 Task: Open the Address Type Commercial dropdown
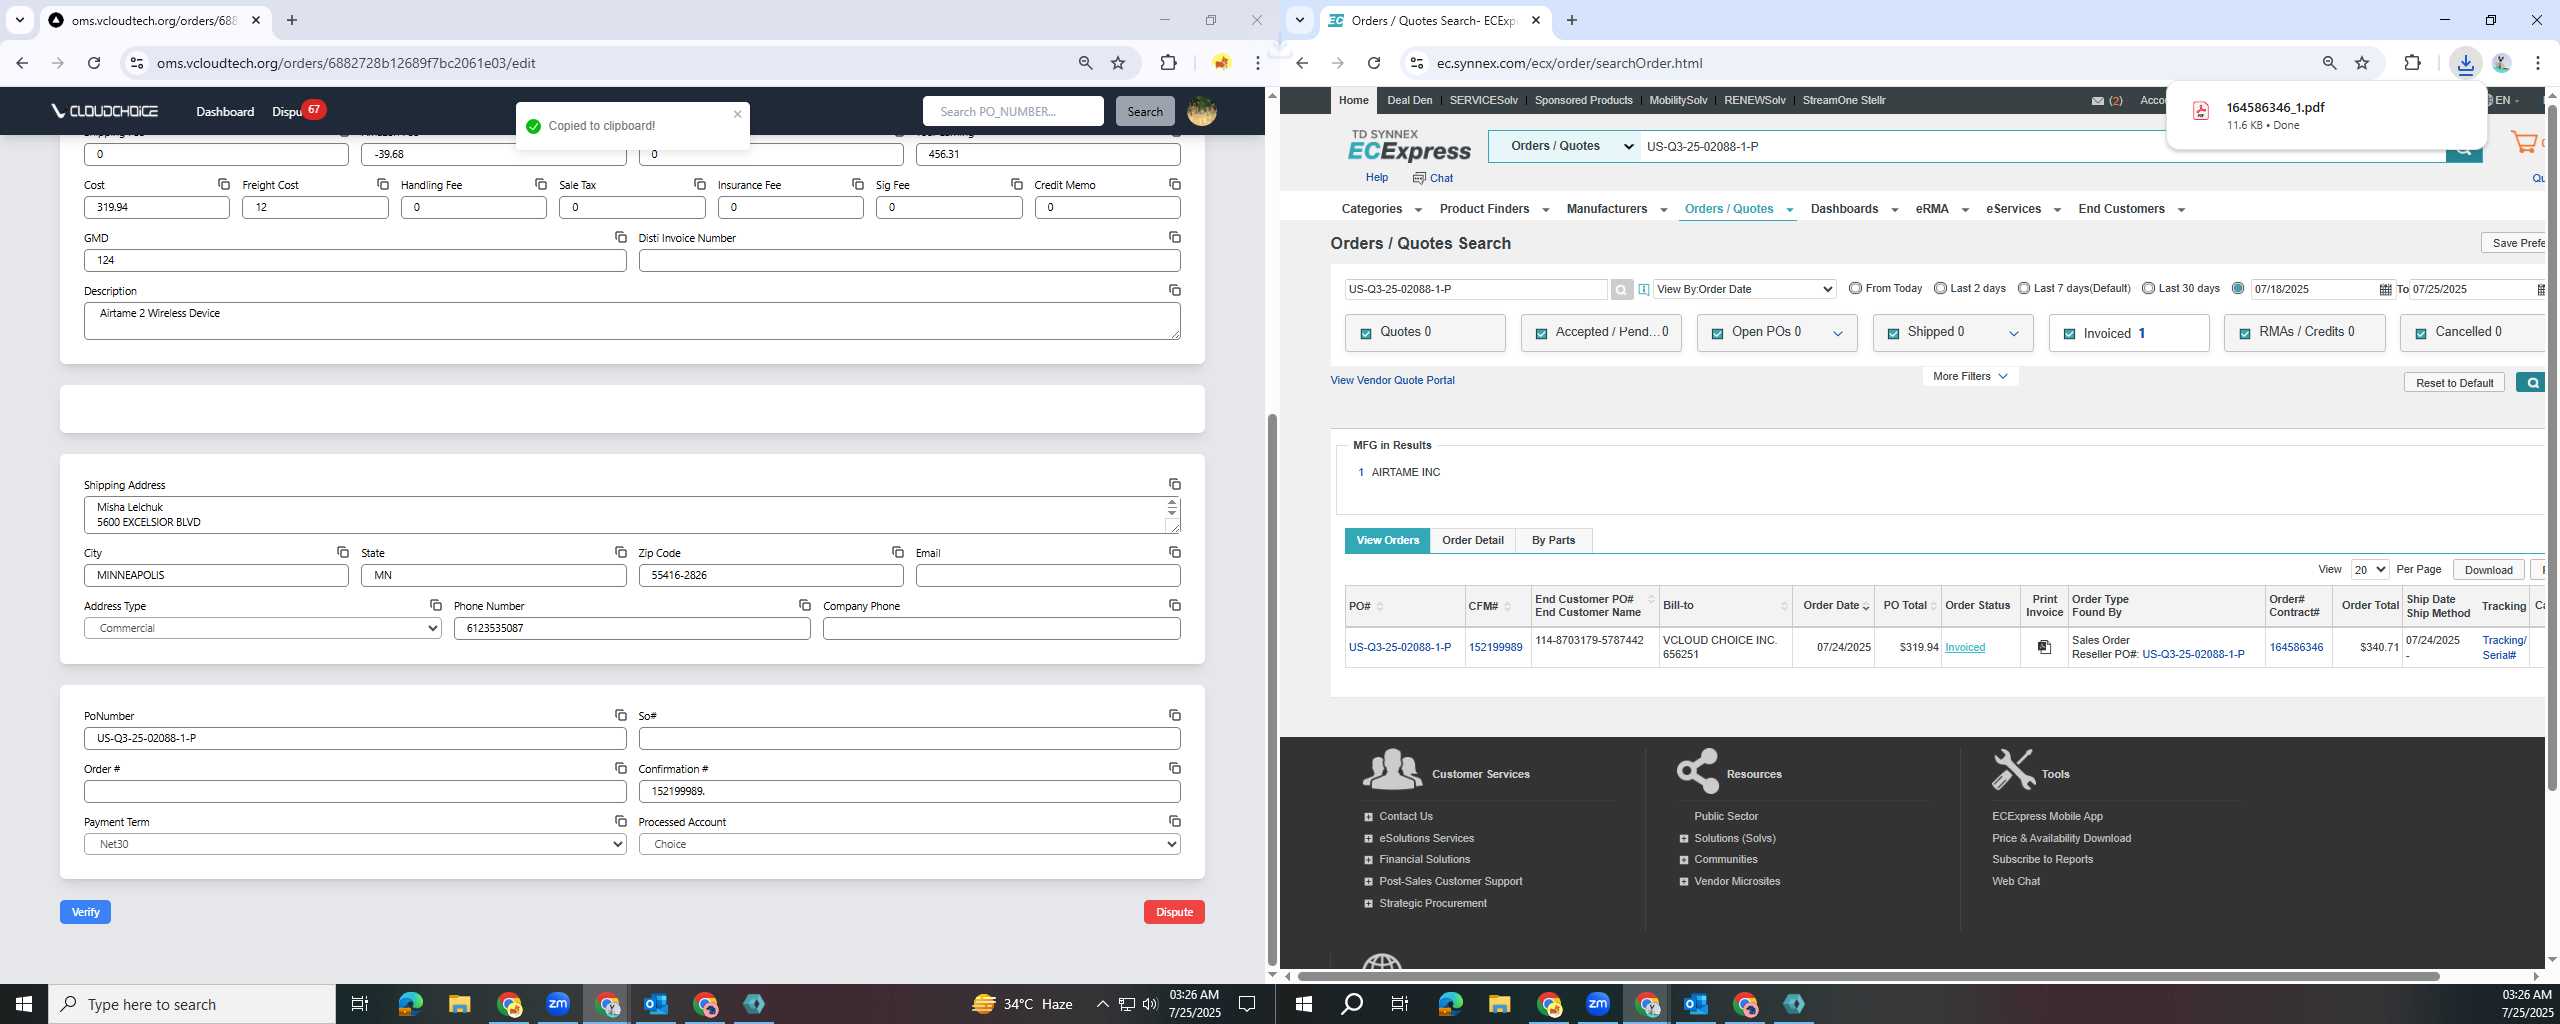point(262,628)
